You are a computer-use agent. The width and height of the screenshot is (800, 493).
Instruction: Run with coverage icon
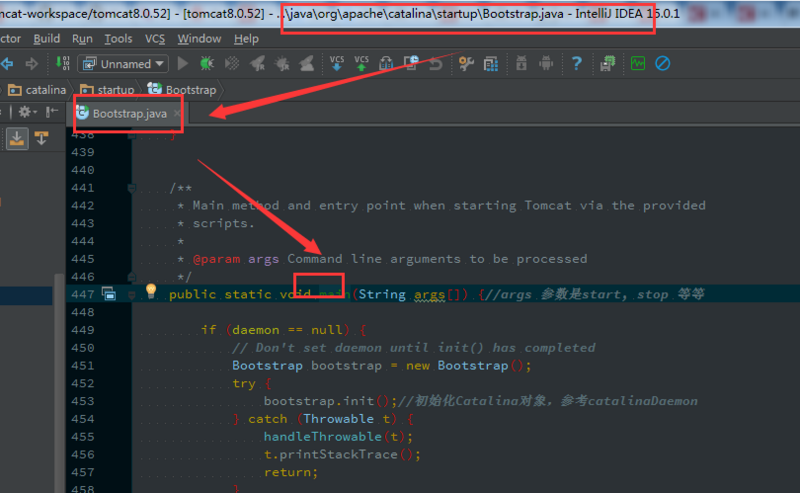click(x=232, y=63)
